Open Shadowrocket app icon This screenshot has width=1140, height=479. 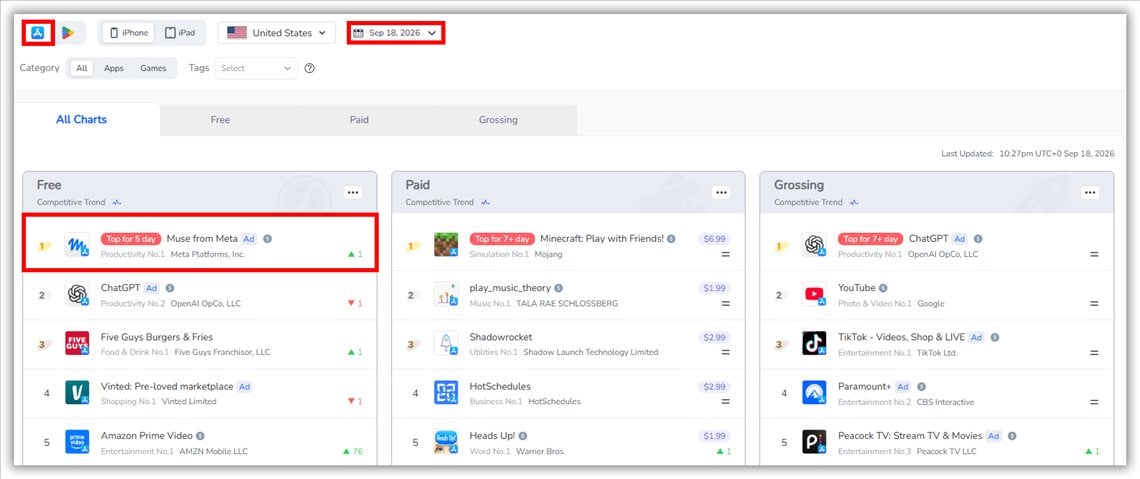pyautogui.click(x=446, y=343)
